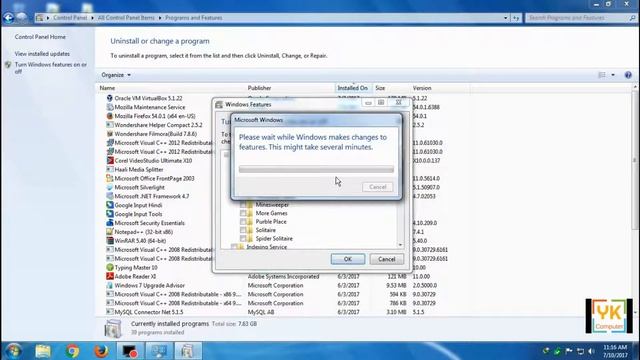
Task: Select the Google Input Hindi icon
Action: [109, 205]
